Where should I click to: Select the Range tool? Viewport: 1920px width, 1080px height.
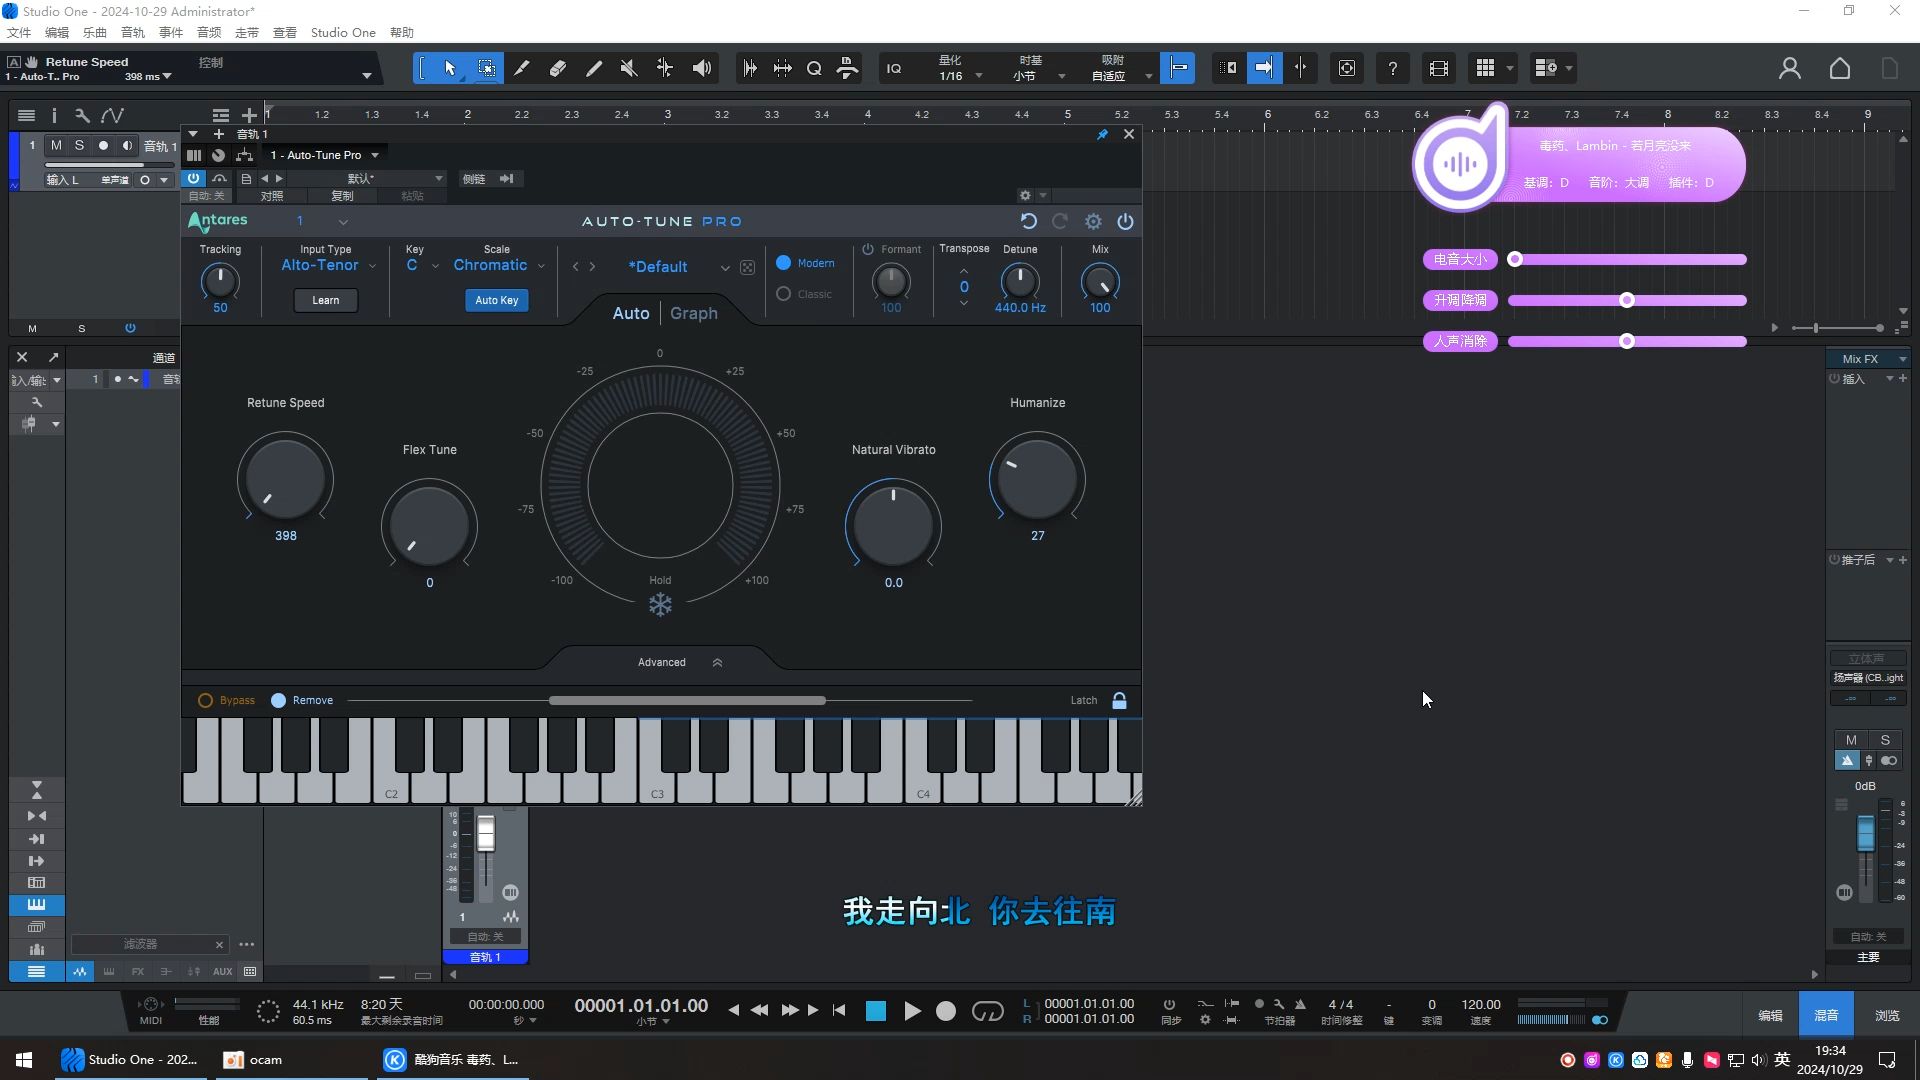point(486,68)
